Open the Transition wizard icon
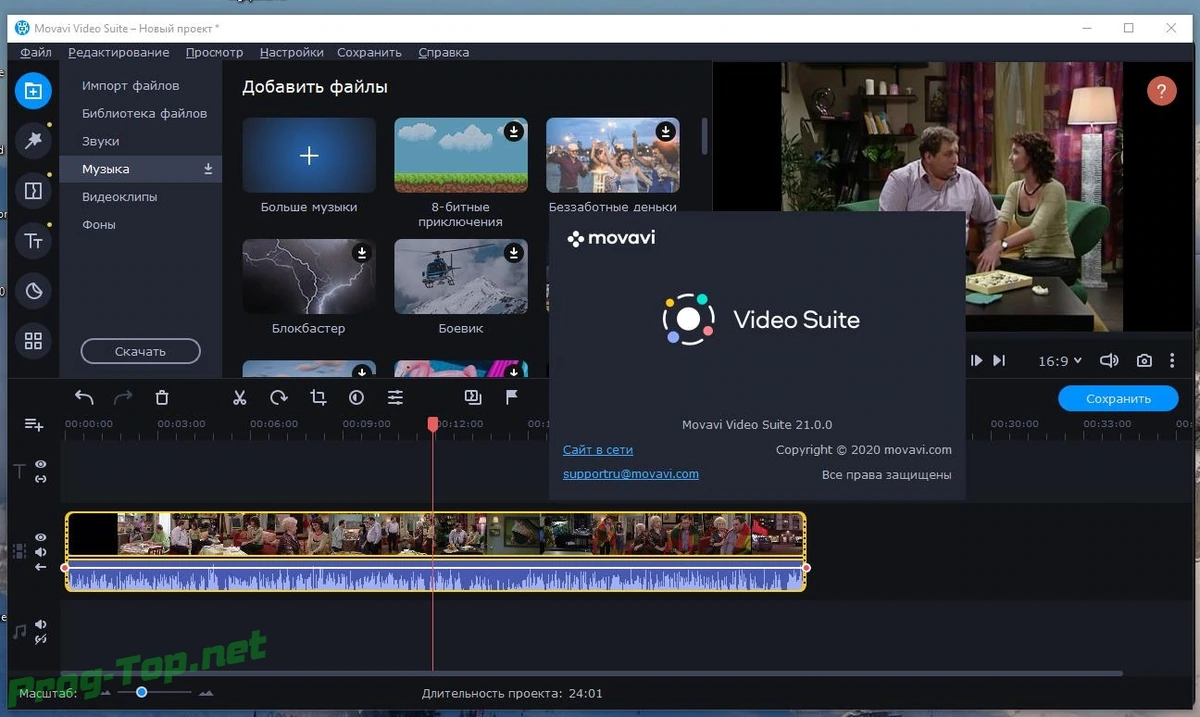The height and width of the screenshot is (717, 1200). [x=473, y=397]
